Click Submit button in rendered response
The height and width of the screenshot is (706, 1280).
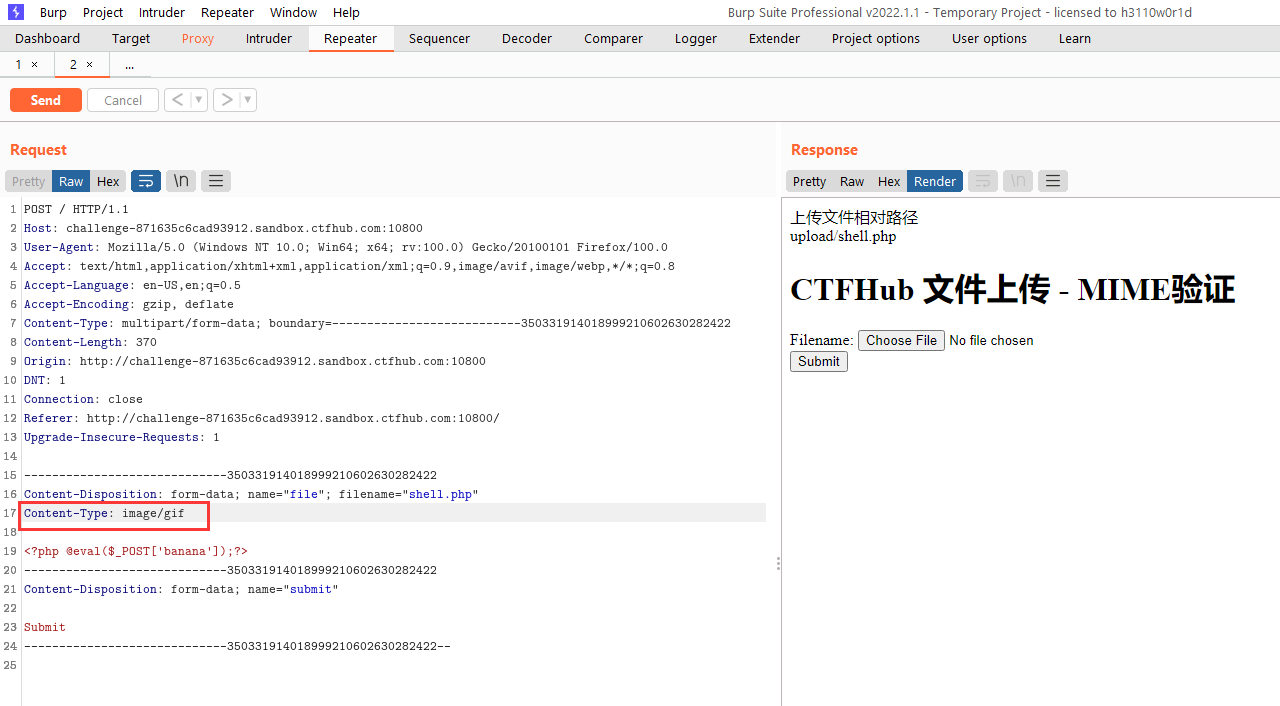(819, 361)
